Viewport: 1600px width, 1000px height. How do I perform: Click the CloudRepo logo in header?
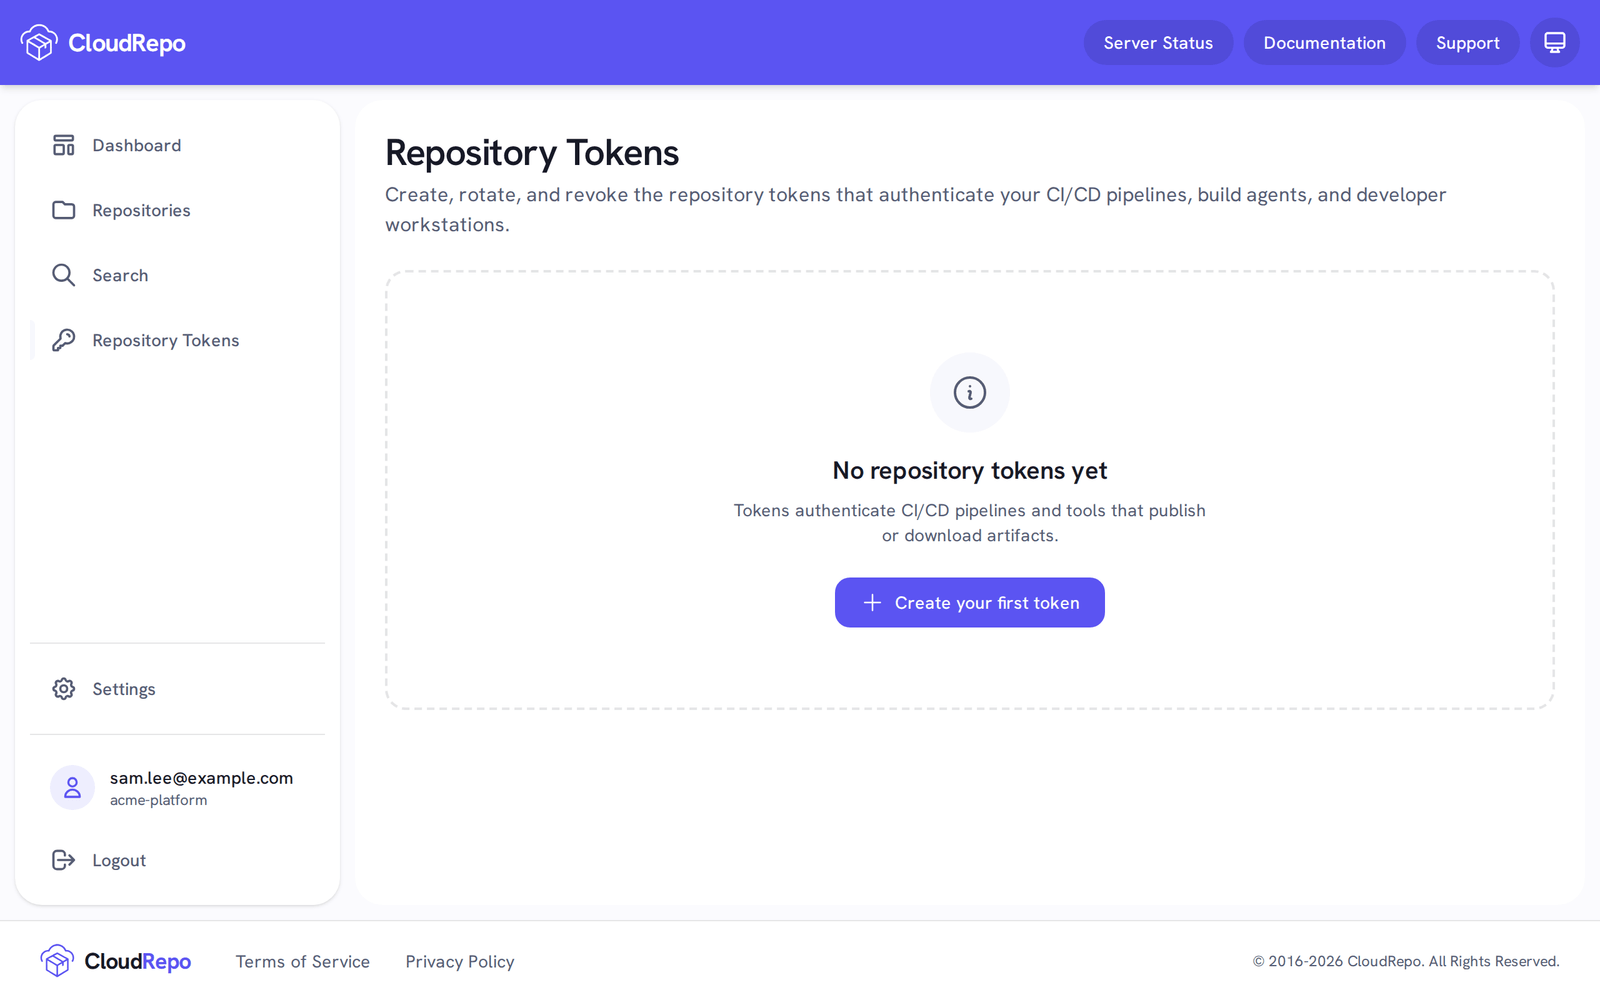[x=103, y=43]
